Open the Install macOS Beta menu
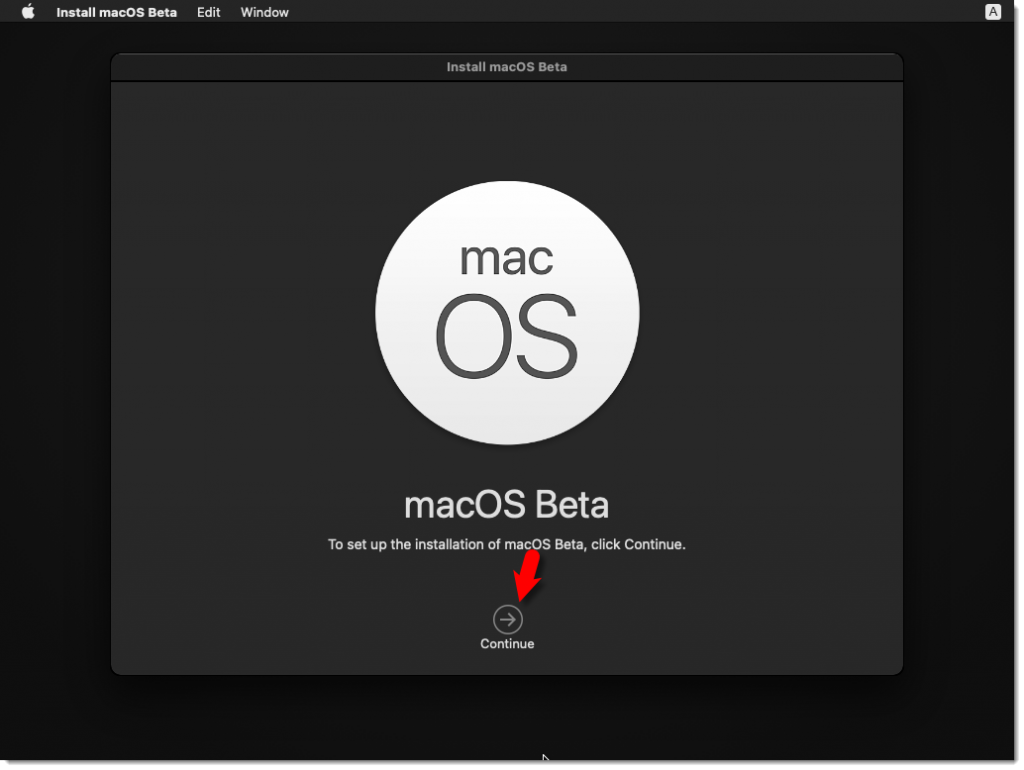The width and height of the screenshot is (1024, 770). tap(116, 12)
